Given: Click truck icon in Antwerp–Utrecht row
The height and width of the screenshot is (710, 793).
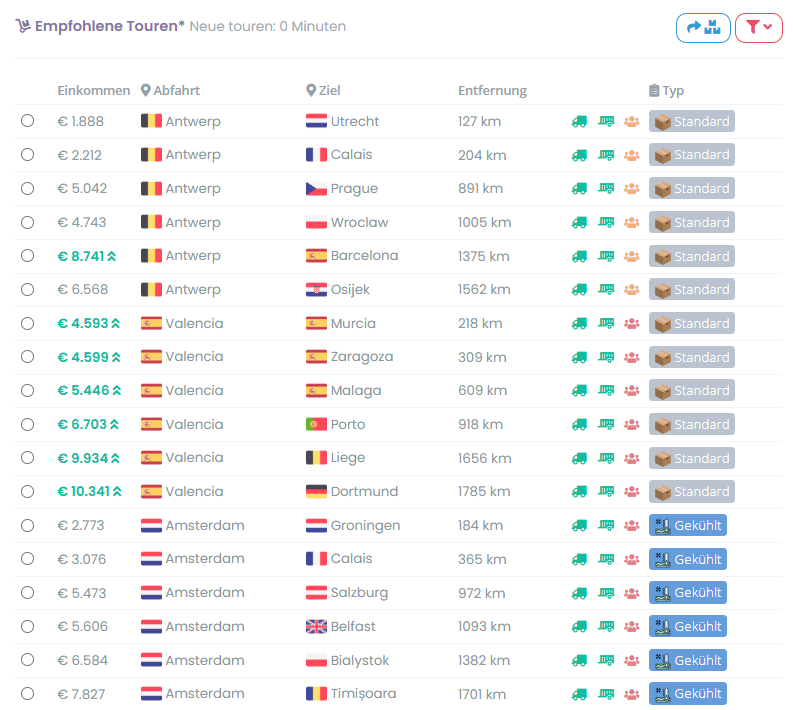Looking at the screenshot, I should pyautogui.click(x=579, y=121).
